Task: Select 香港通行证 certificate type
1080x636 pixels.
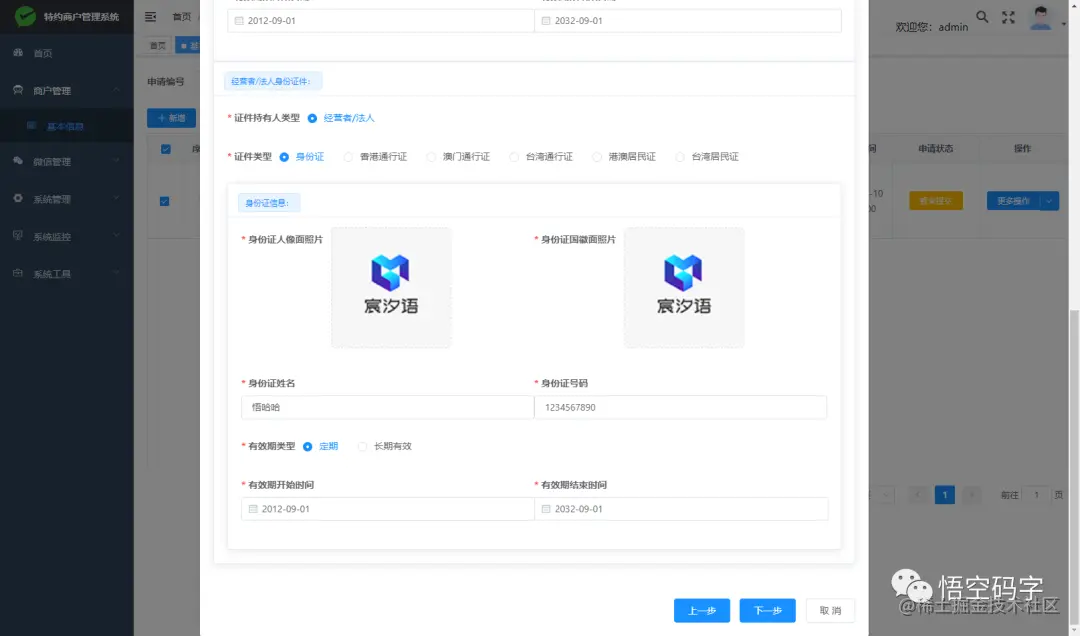Action: tap(348, 156)
